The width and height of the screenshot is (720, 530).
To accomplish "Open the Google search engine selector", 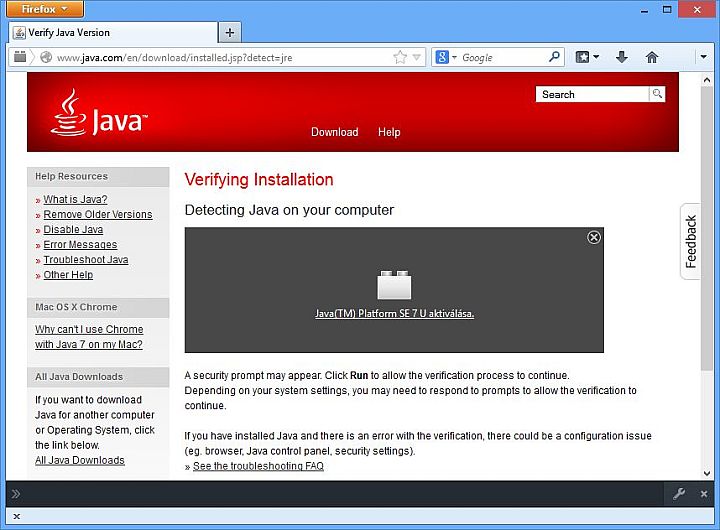I will (446, 57).
